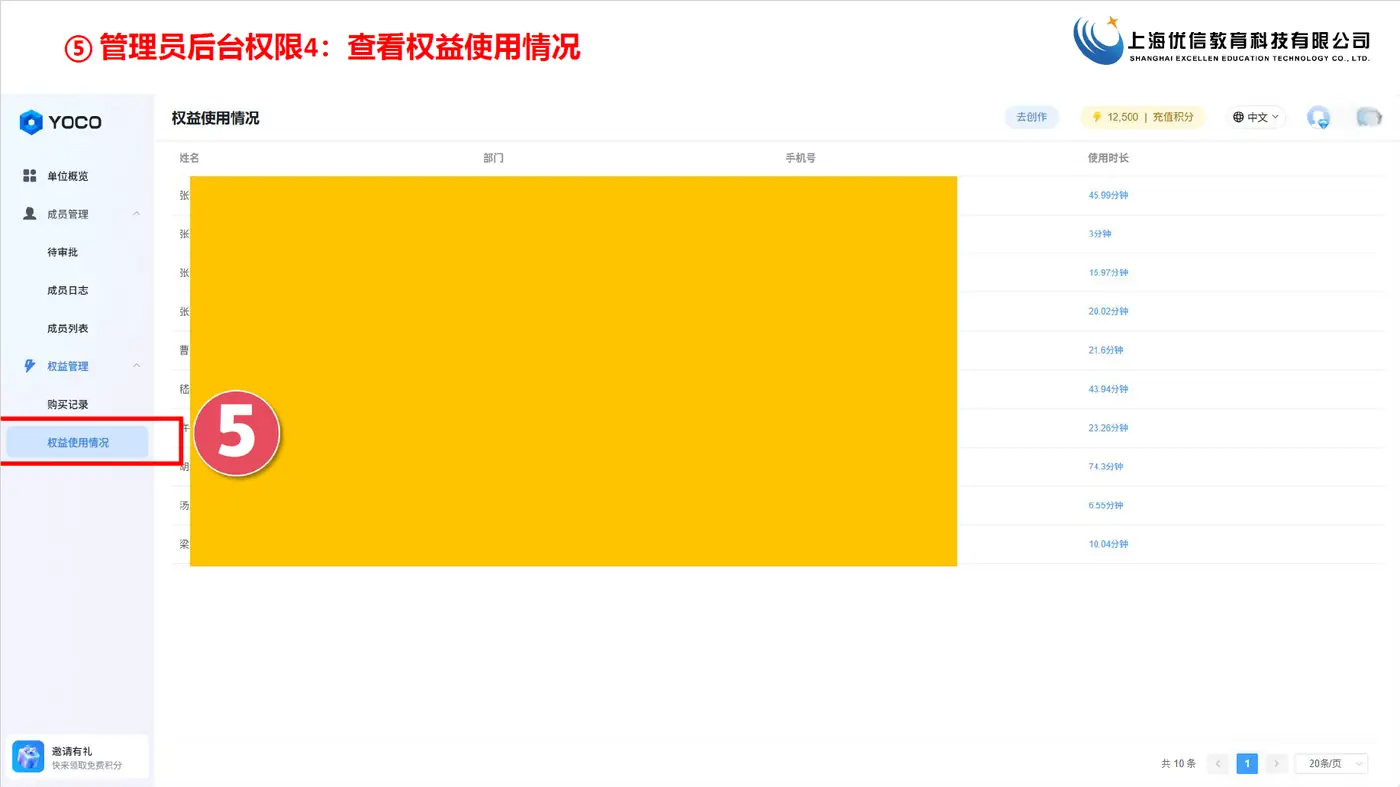Viewport: 1400px width, 787px height.
Task: Click the user avatar icon
Action: [x=1319, y=118]
